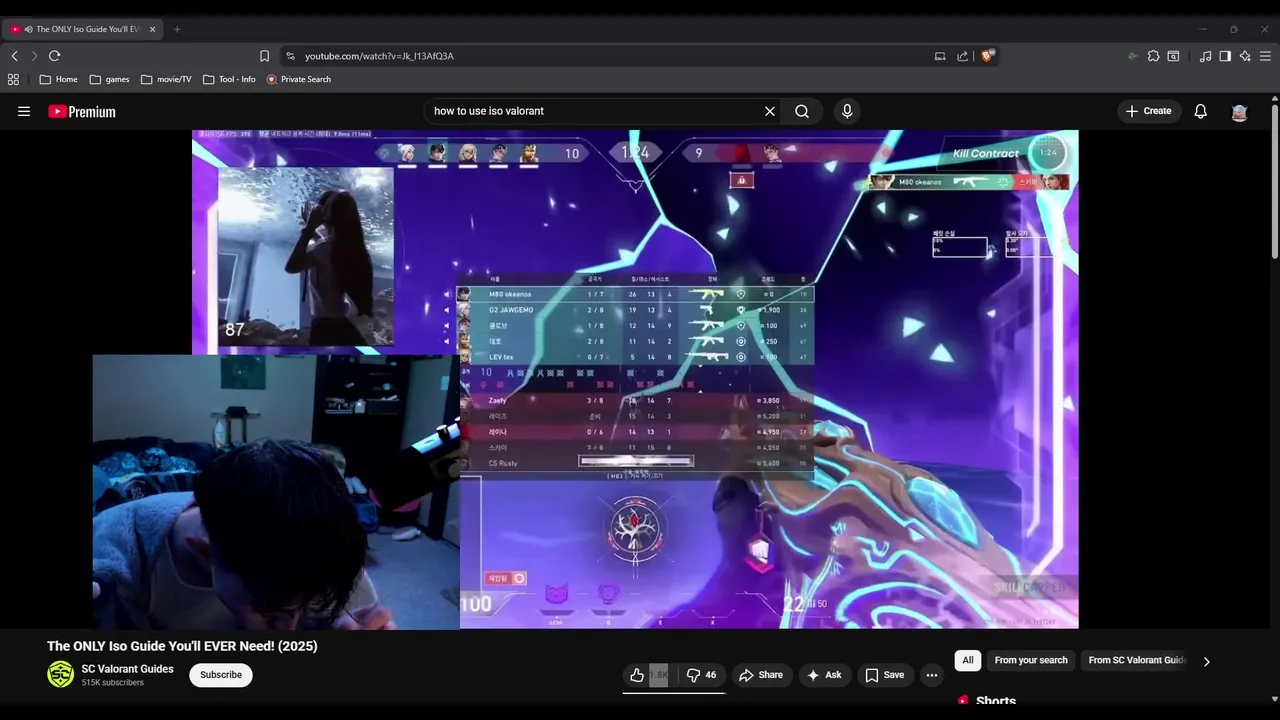Viewport: 1280px width, 720px height.
Task: Click the video player to pause
Action: (635, 380)
